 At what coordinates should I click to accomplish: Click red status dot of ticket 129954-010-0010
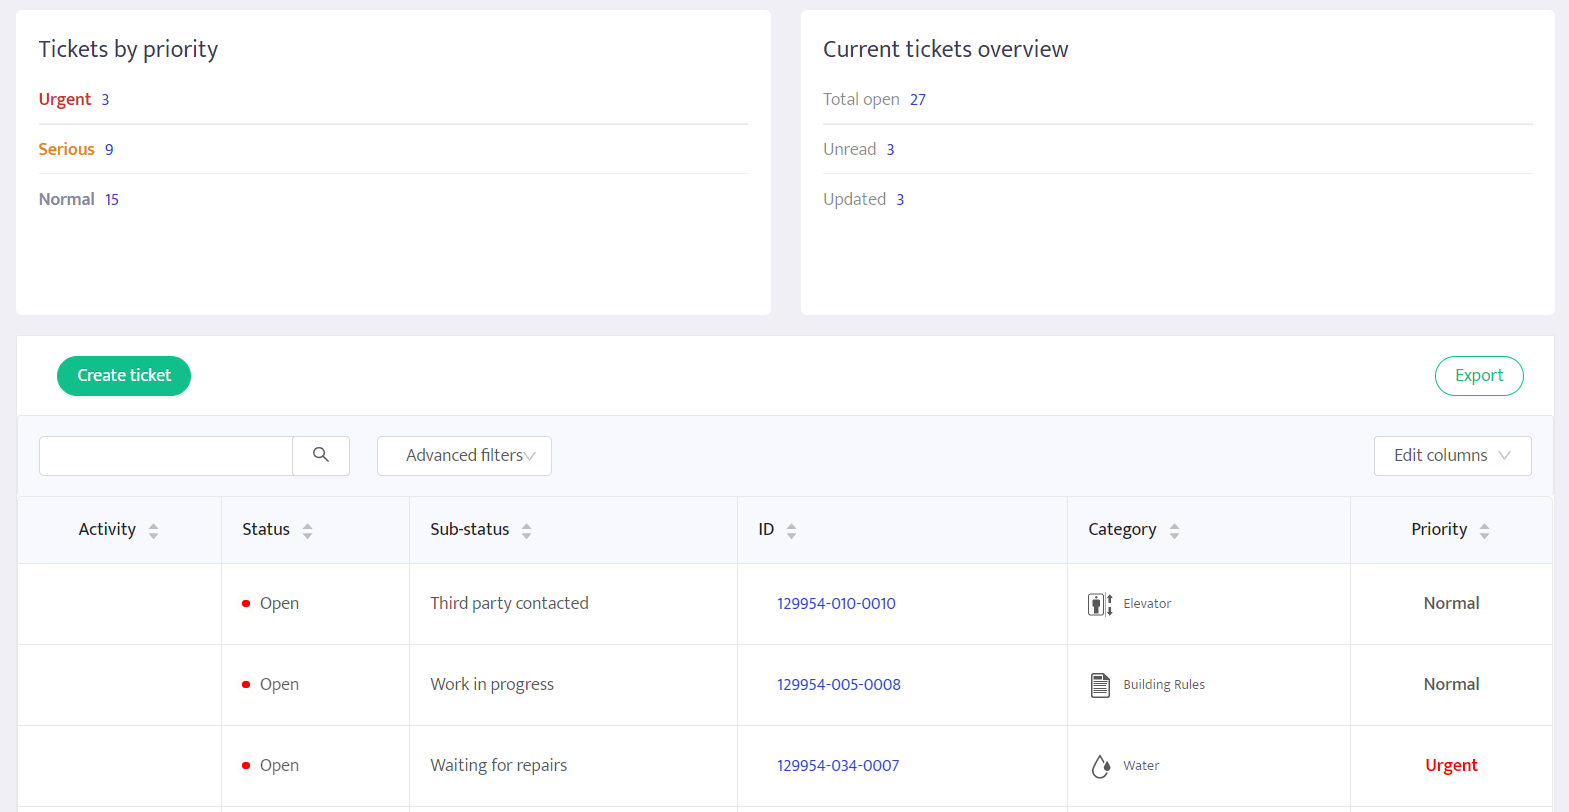pyautogui.click(x=246, y=604)
